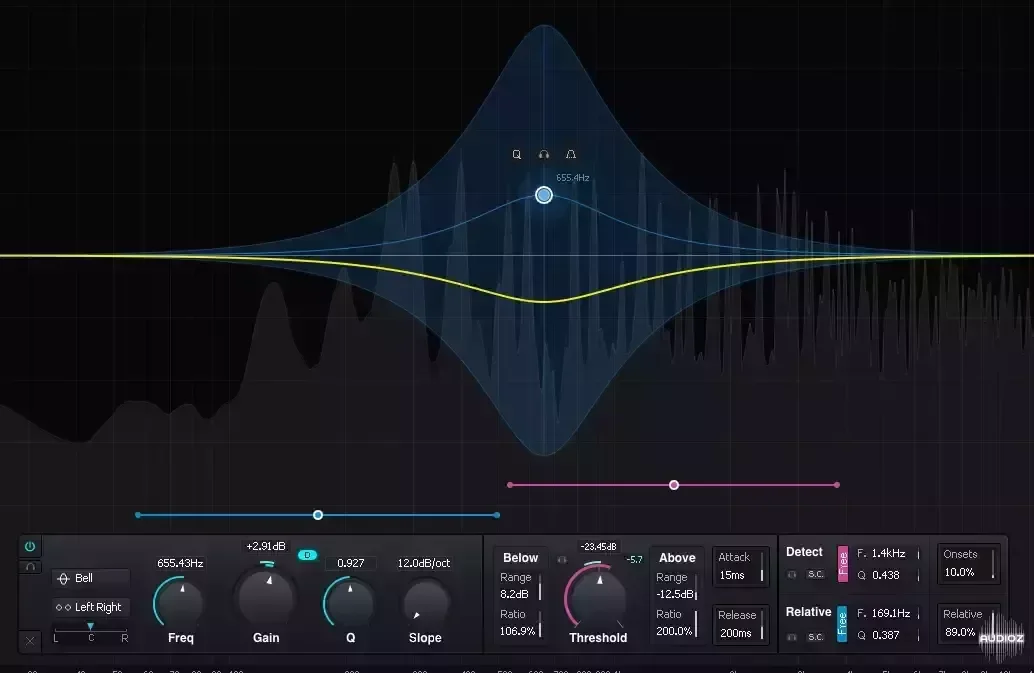Click the Slope knob

tap(425, 601)
